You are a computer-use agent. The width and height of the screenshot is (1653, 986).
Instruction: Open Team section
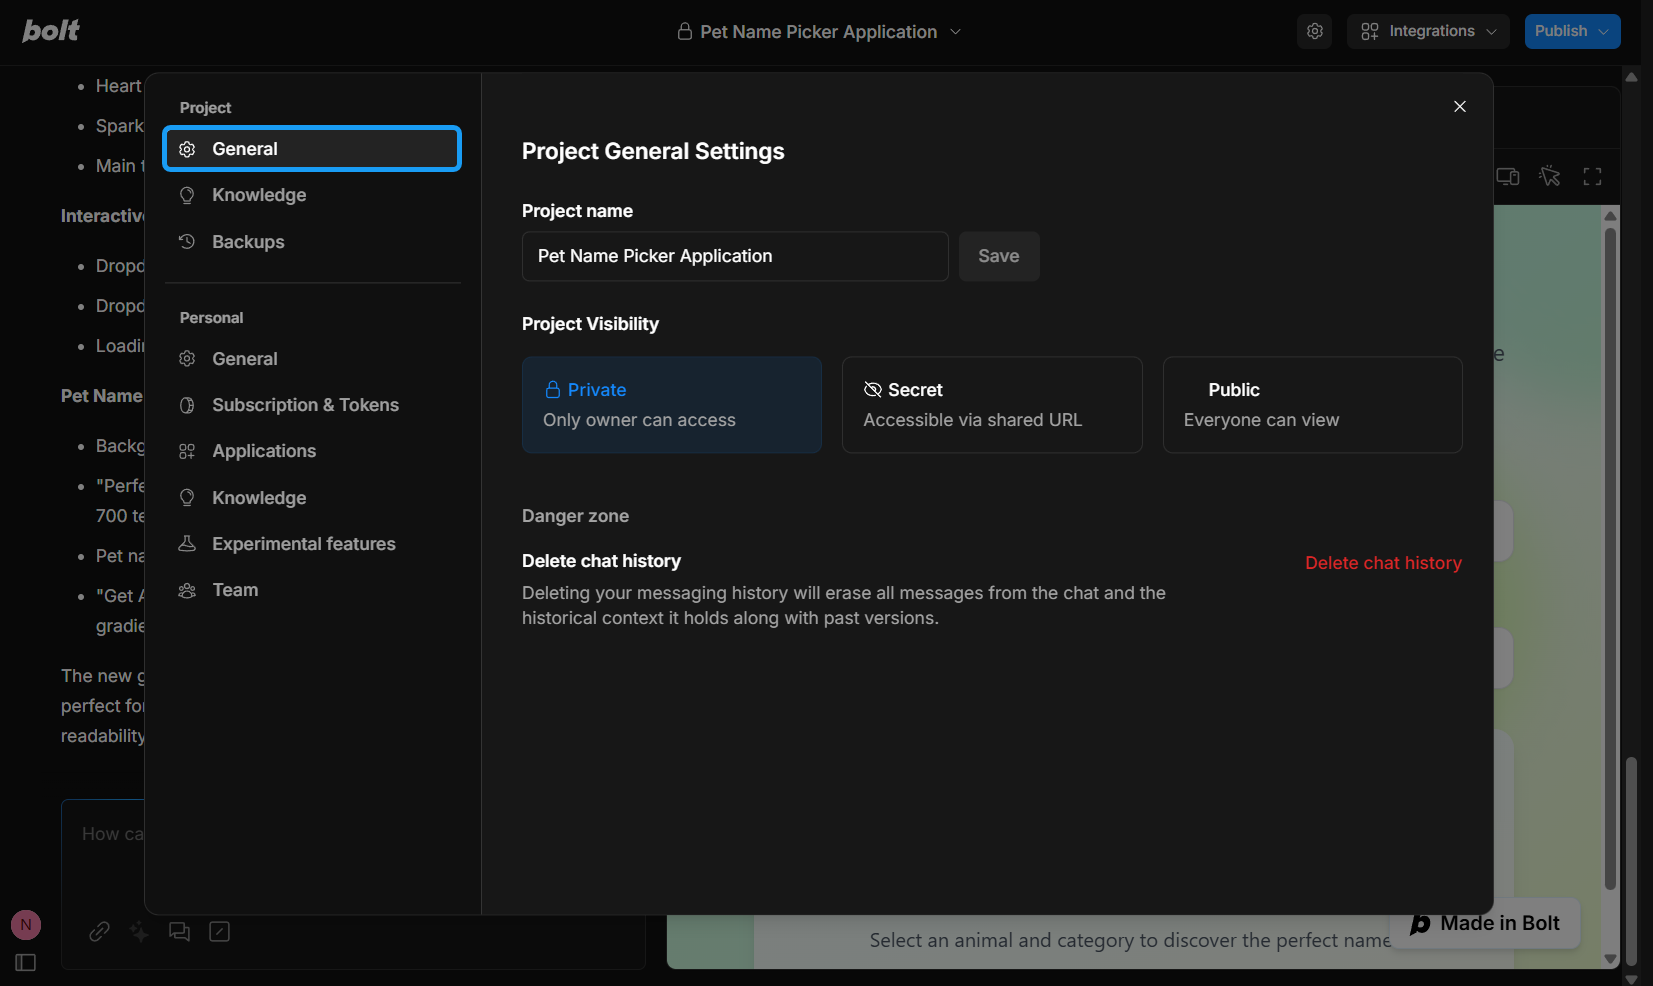[x=312, y=590]
